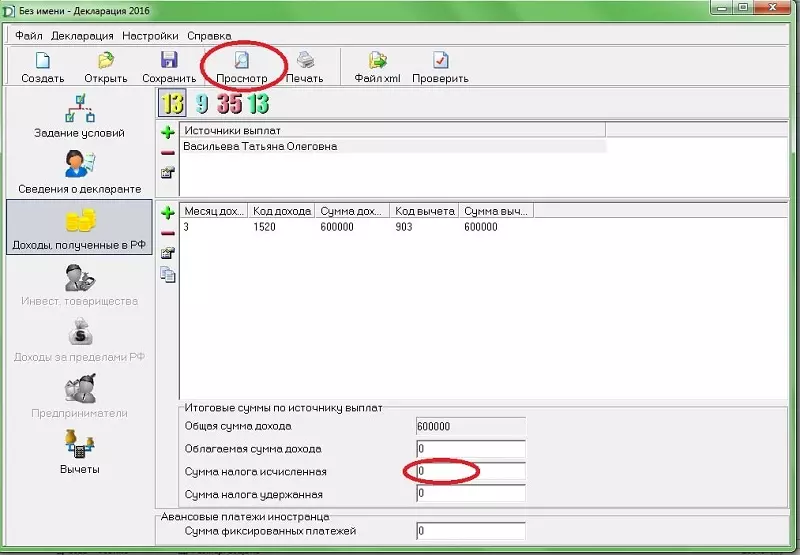Copy the income row with duplicate icon
The image size is (800, 555).
[x=167, y=274]
